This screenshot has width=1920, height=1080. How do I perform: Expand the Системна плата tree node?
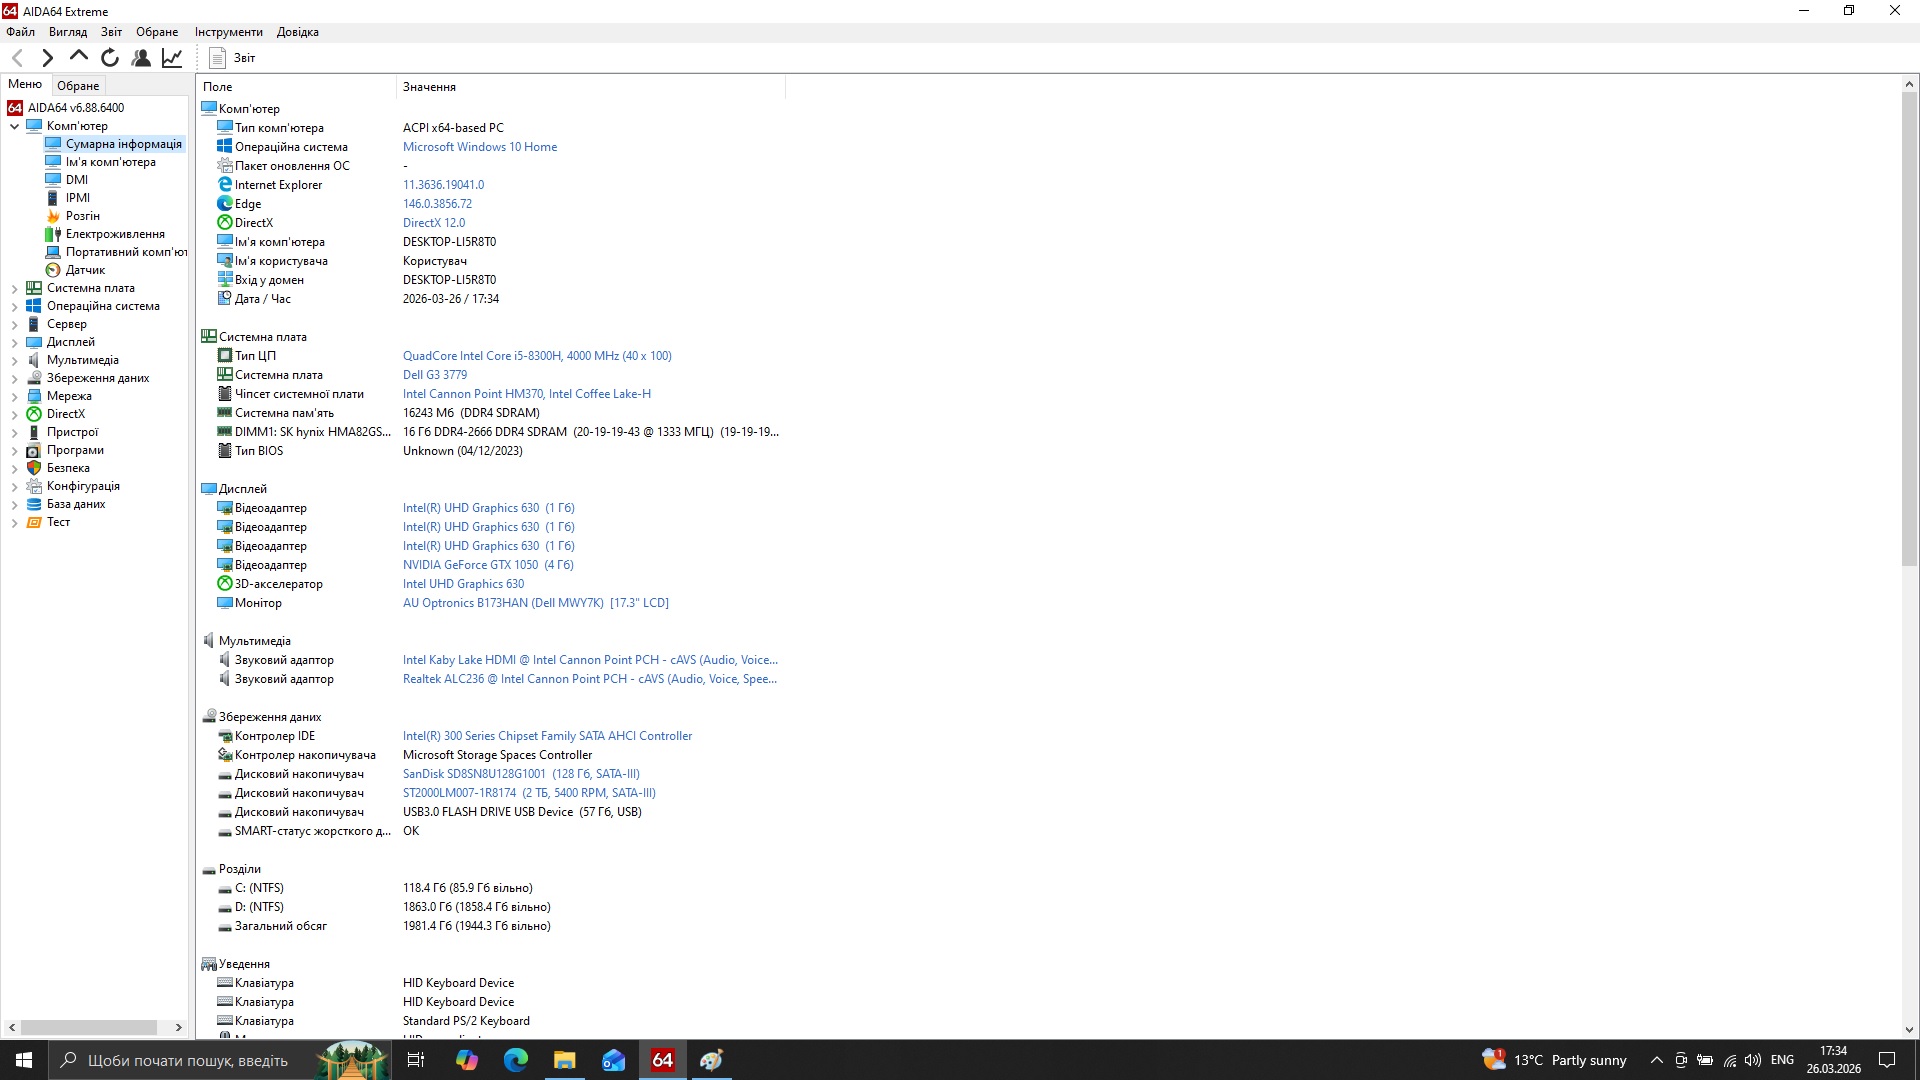(x=14, y=289)
